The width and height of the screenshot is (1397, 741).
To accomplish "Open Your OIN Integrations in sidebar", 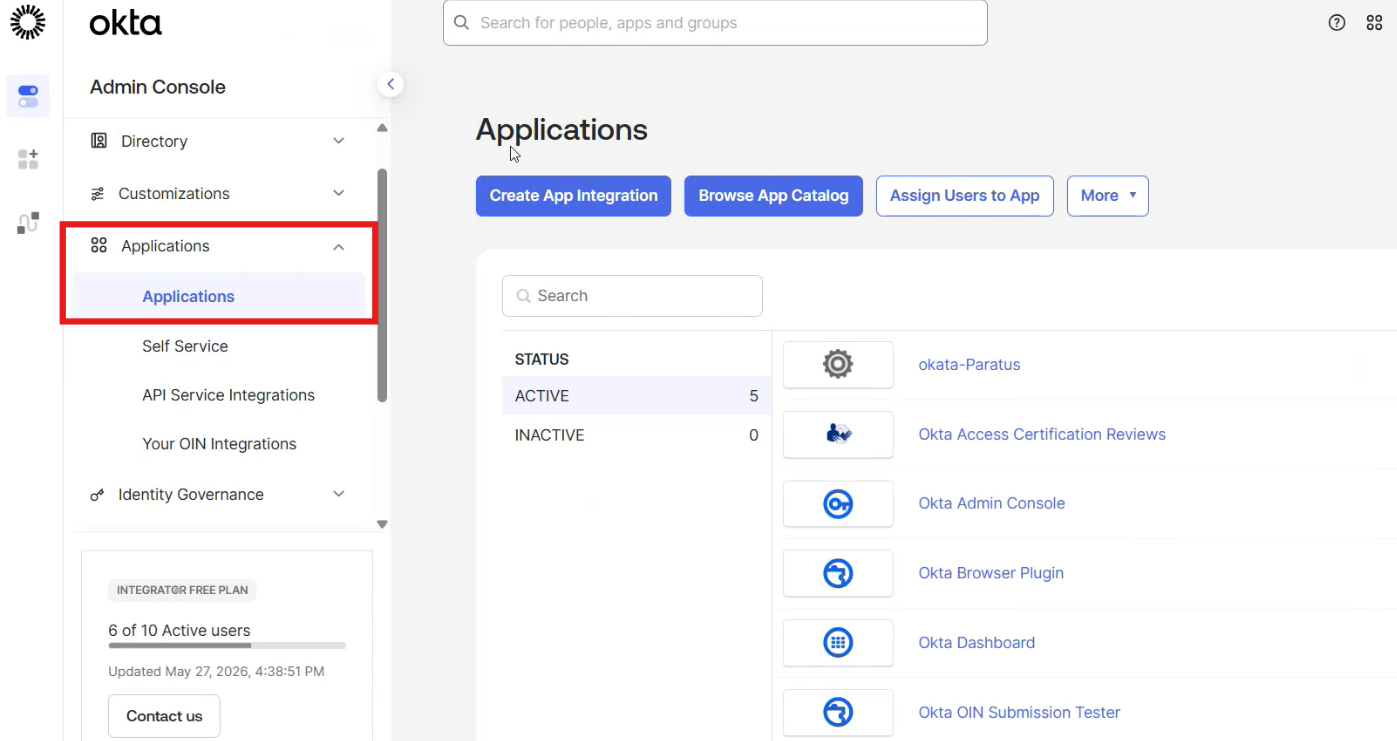I will (x=219, y=444).
